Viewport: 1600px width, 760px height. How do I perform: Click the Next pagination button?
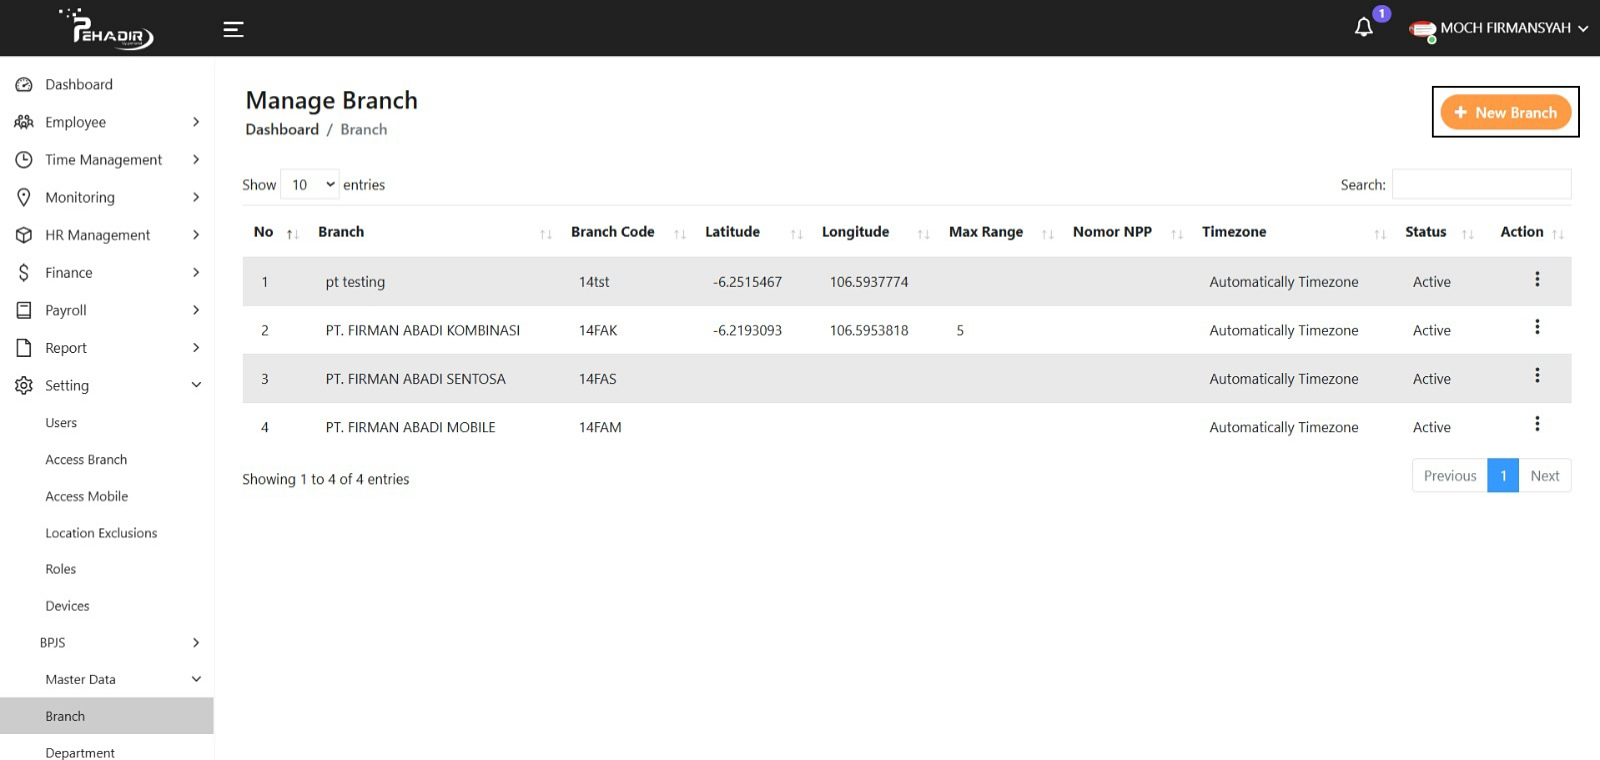[x=1545, y=476]
